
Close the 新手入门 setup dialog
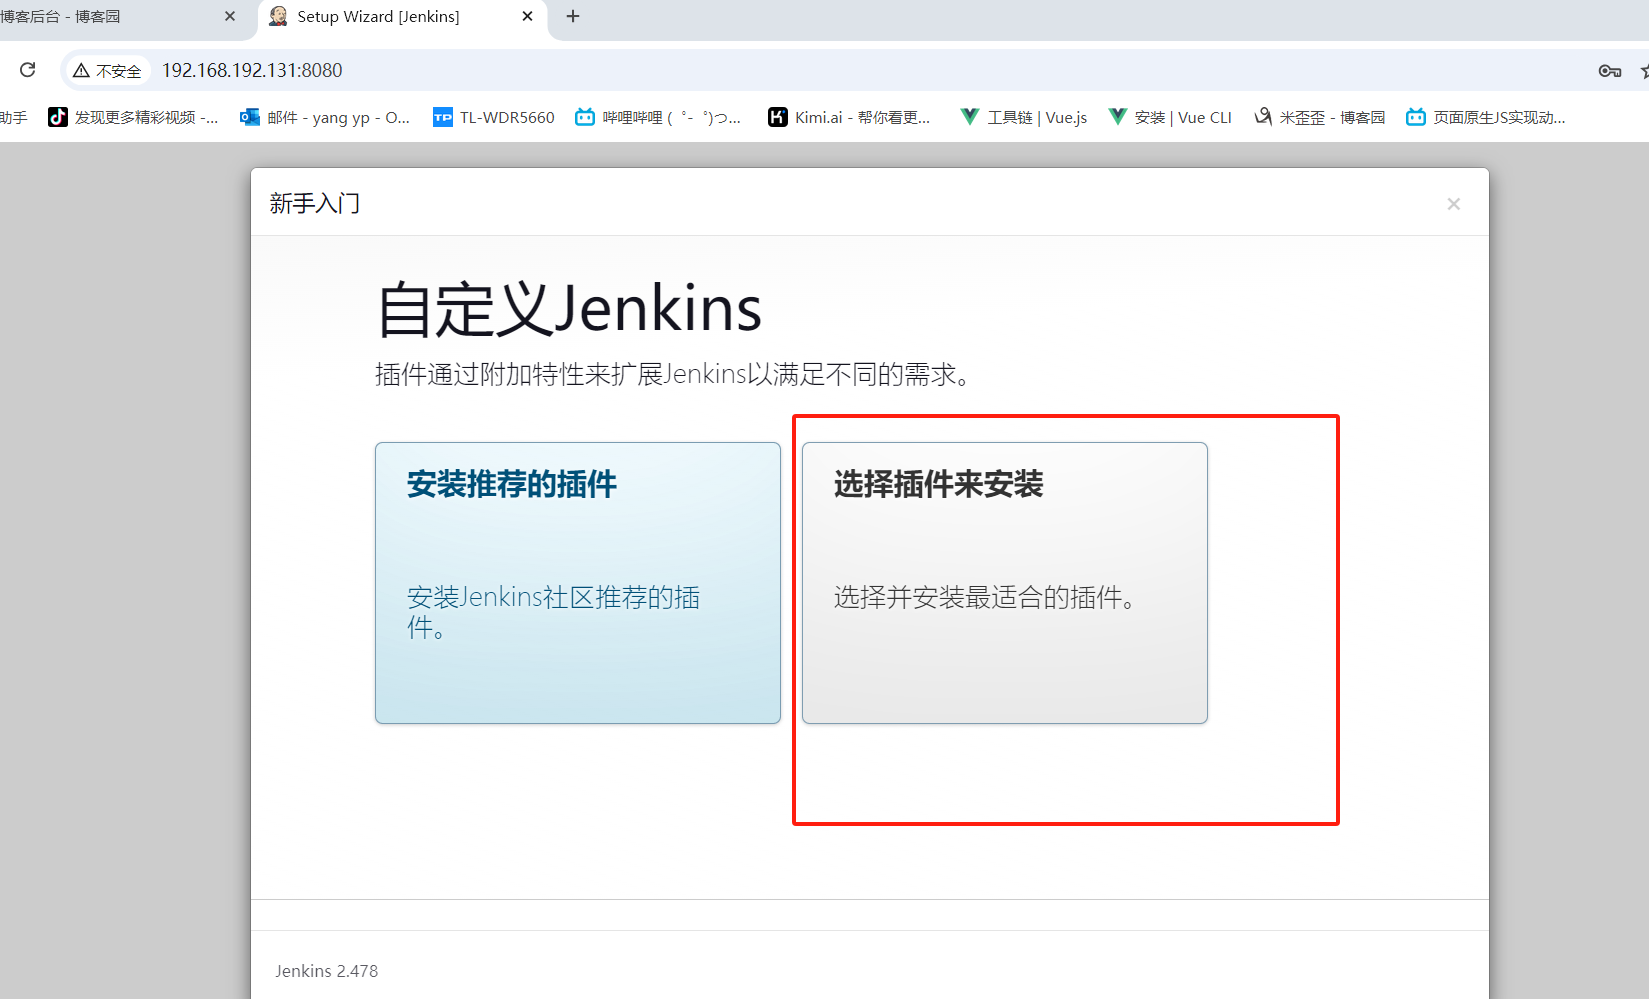1454,204
